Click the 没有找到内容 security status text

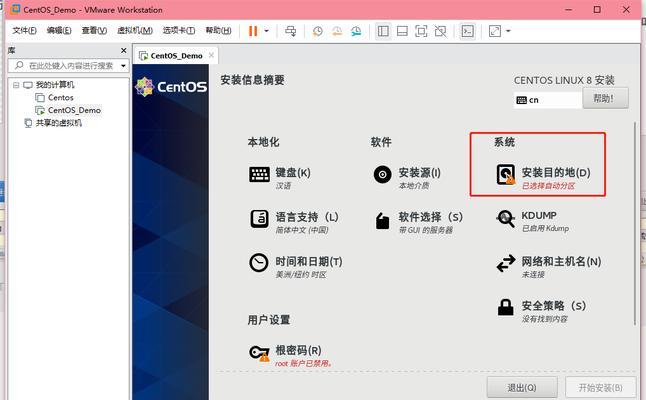pyautogui.click(x=545, y=319)
